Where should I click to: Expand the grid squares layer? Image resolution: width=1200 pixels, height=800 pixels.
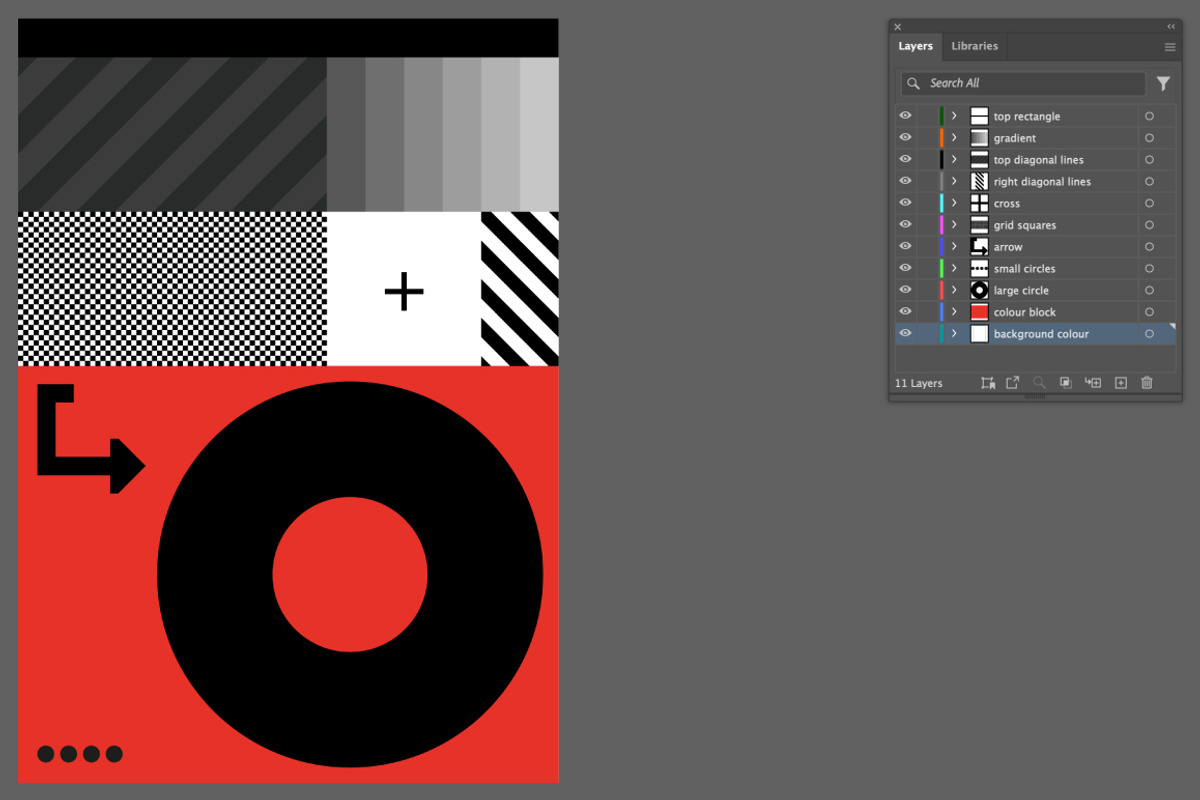(x=954, y=225)
